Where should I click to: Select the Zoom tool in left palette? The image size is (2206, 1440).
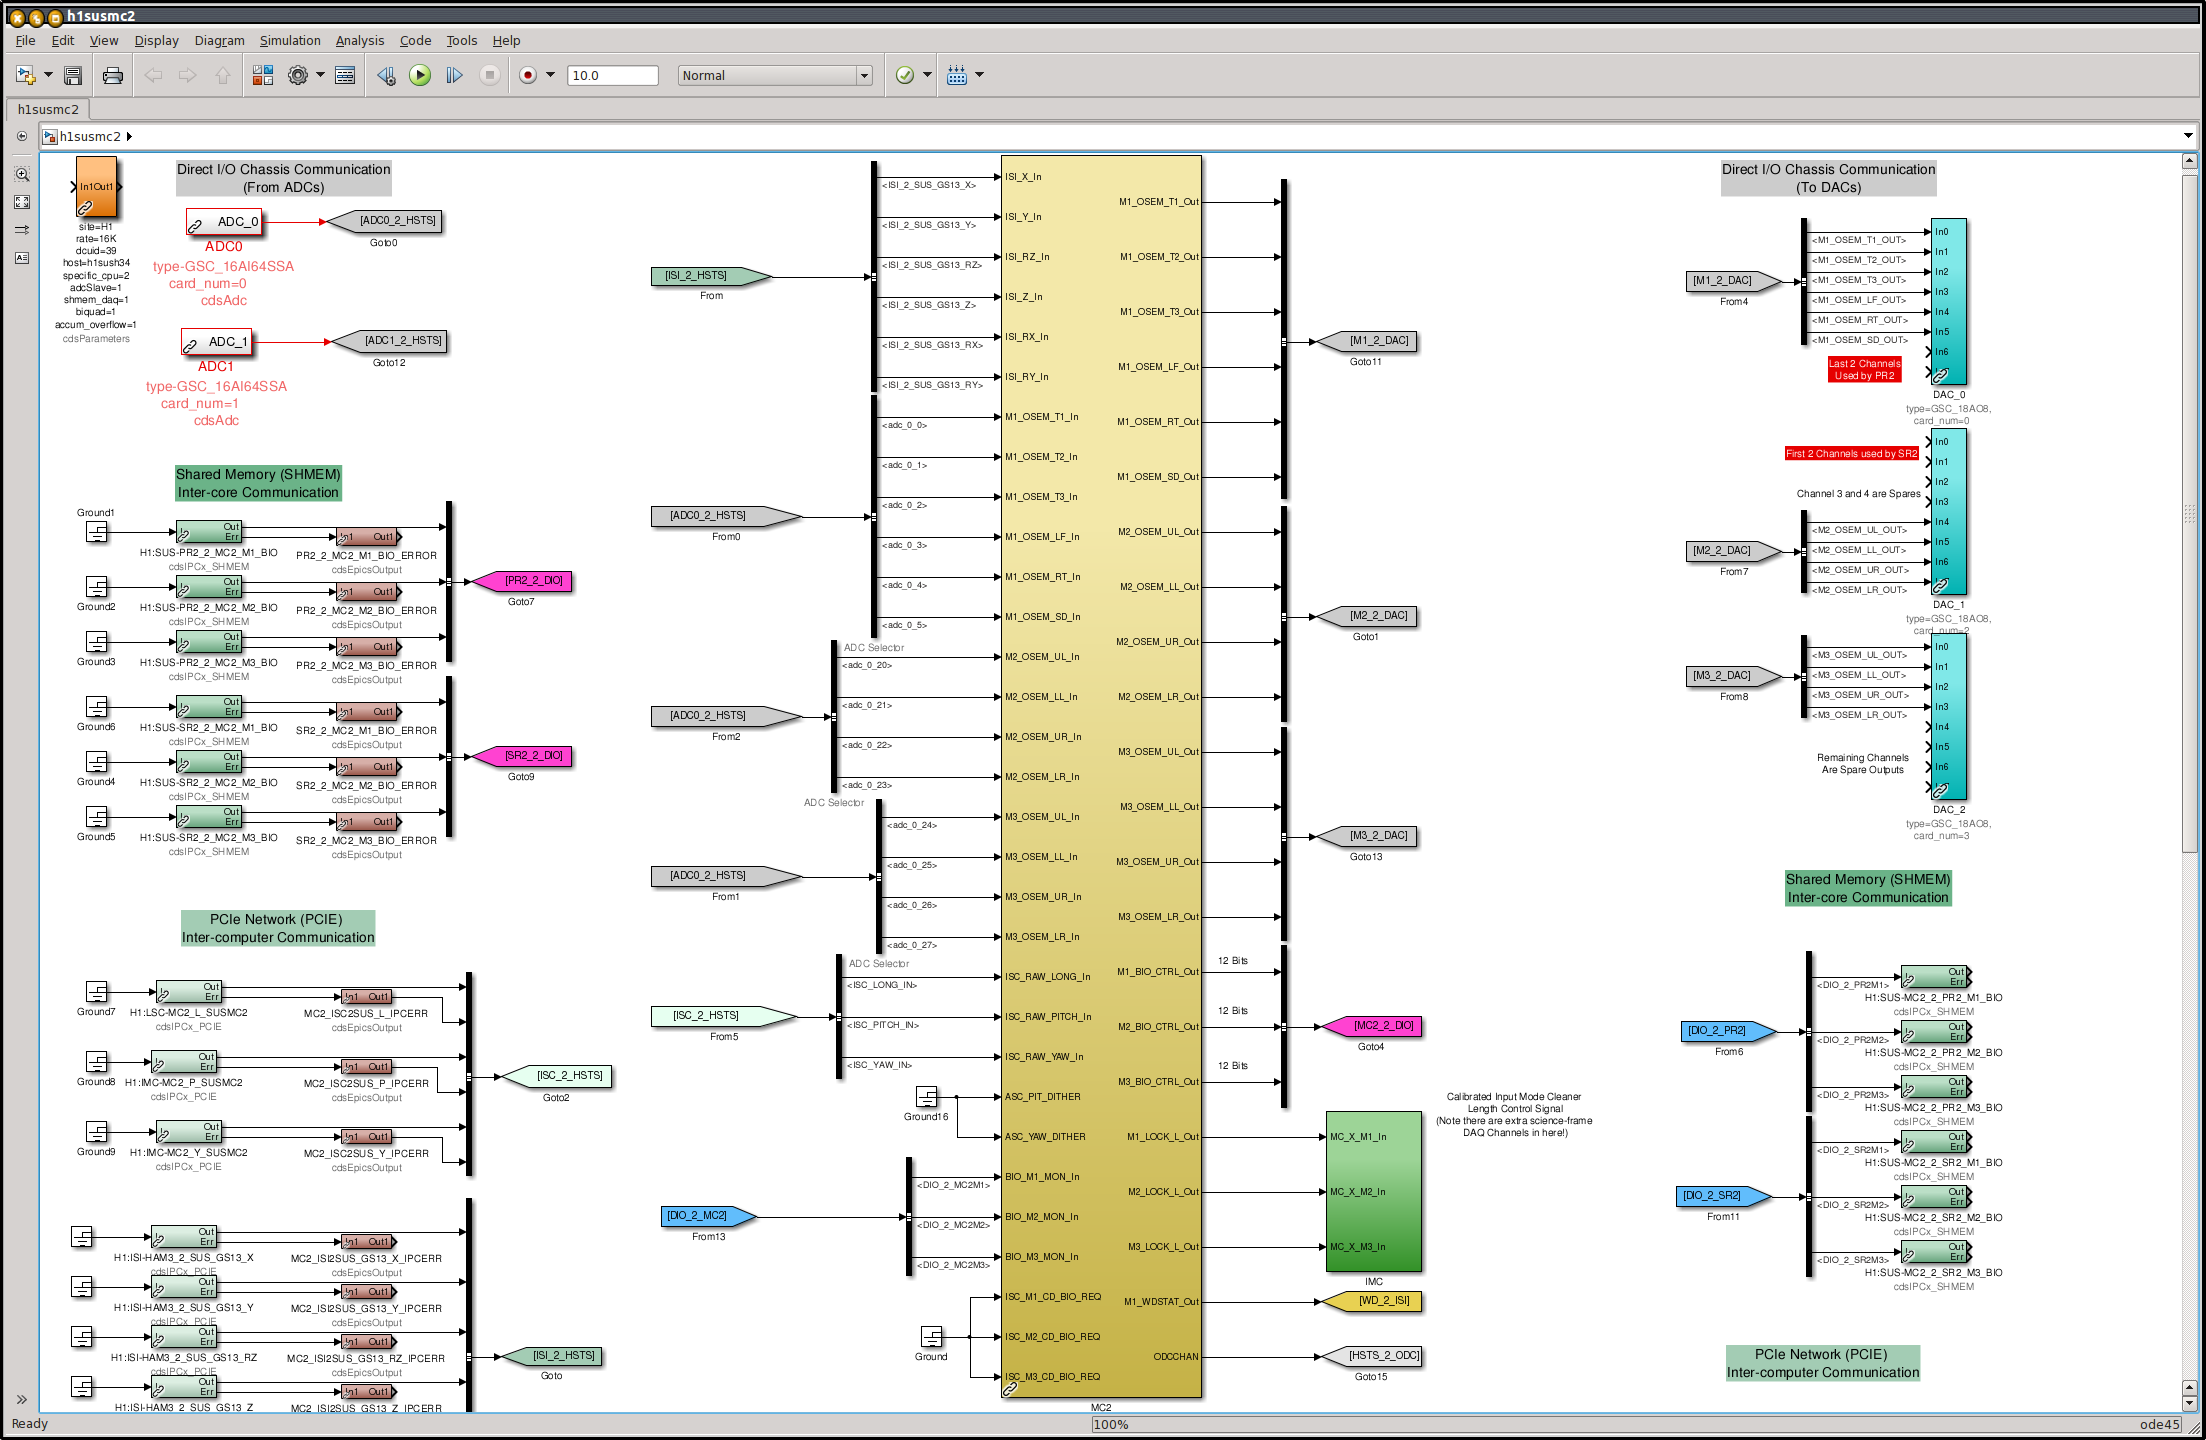(x=22, y=174)
